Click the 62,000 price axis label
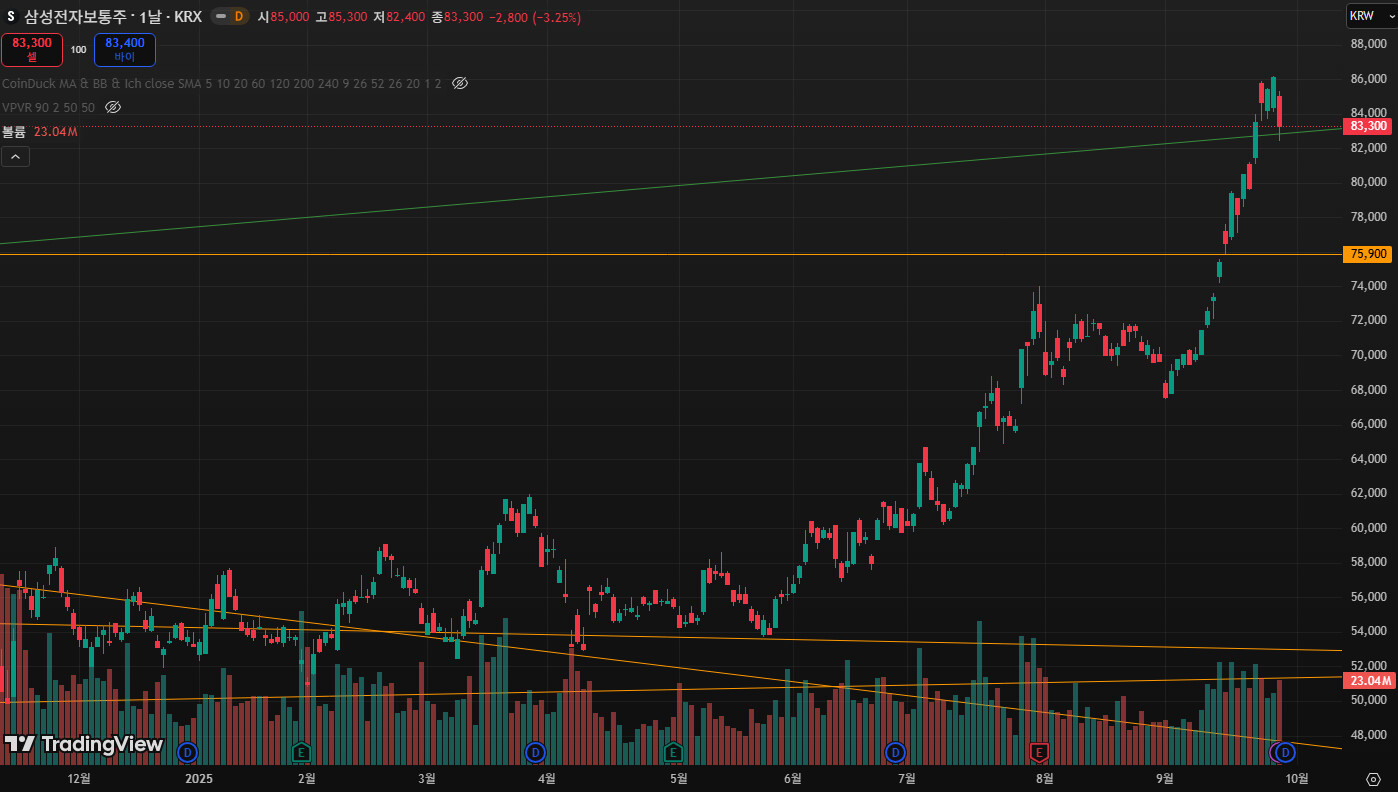Image resolution: width=1398 pixels, height=792 pixels. tap(1368, 493)
